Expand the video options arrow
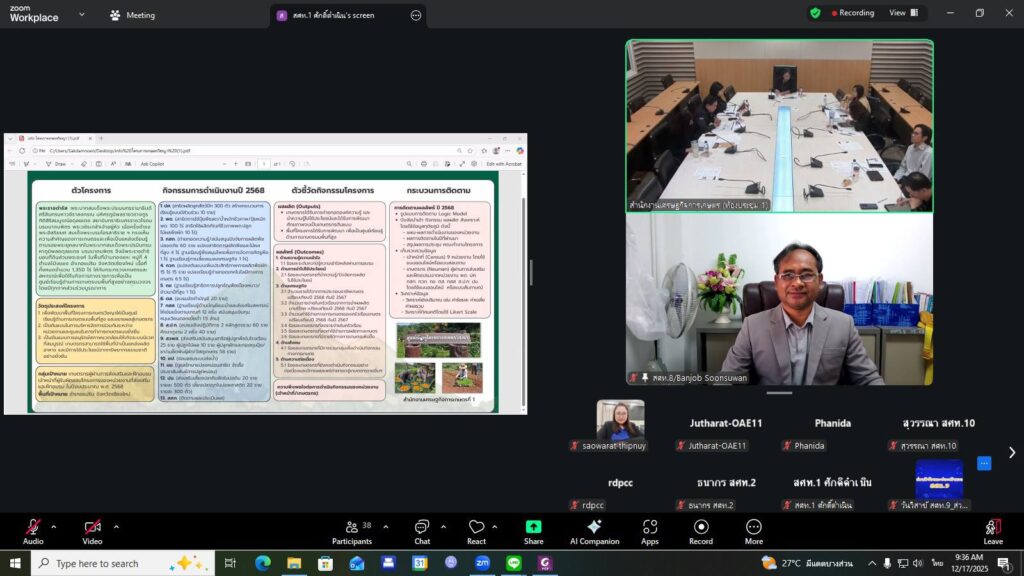 click(116, 526)
